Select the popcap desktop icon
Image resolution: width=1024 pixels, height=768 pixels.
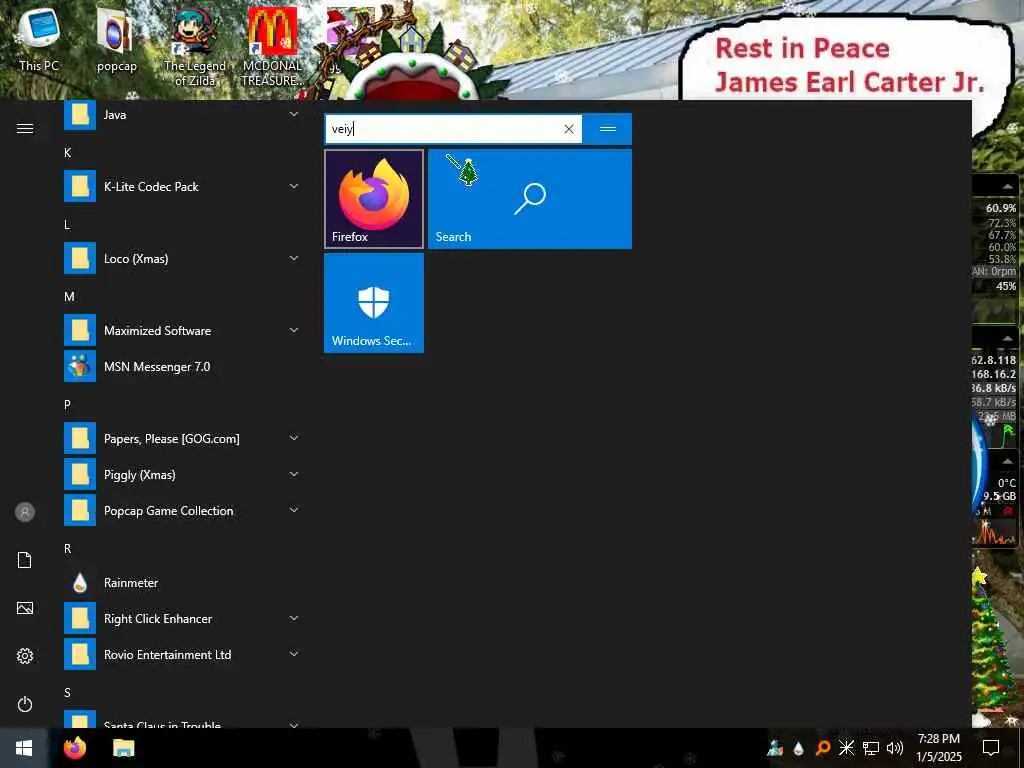click(116, 40)
